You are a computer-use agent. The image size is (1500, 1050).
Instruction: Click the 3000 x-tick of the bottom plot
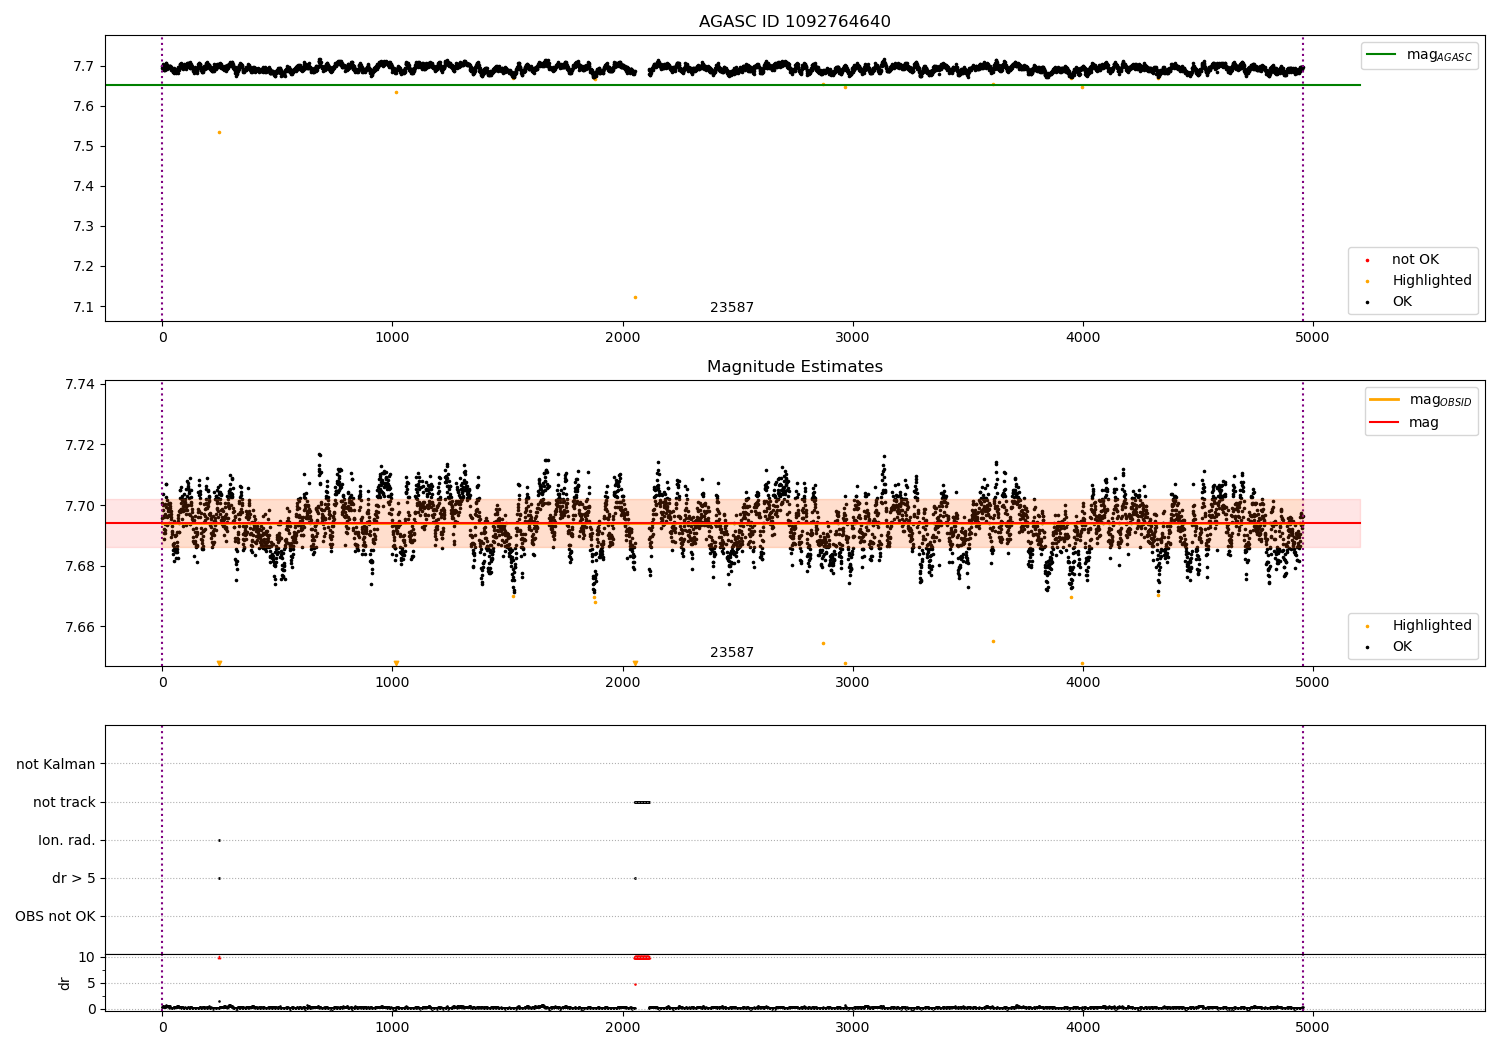coord(853,1028)
